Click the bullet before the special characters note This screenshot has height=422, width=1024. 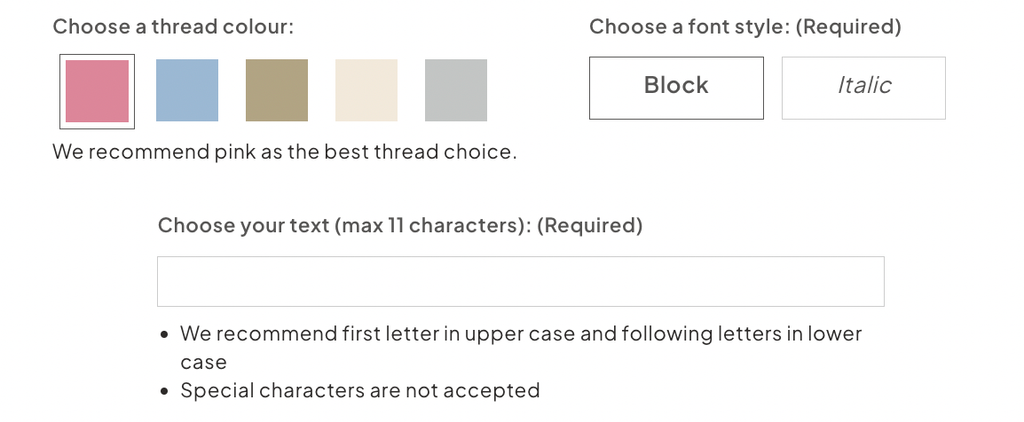(x=165, y=392)
